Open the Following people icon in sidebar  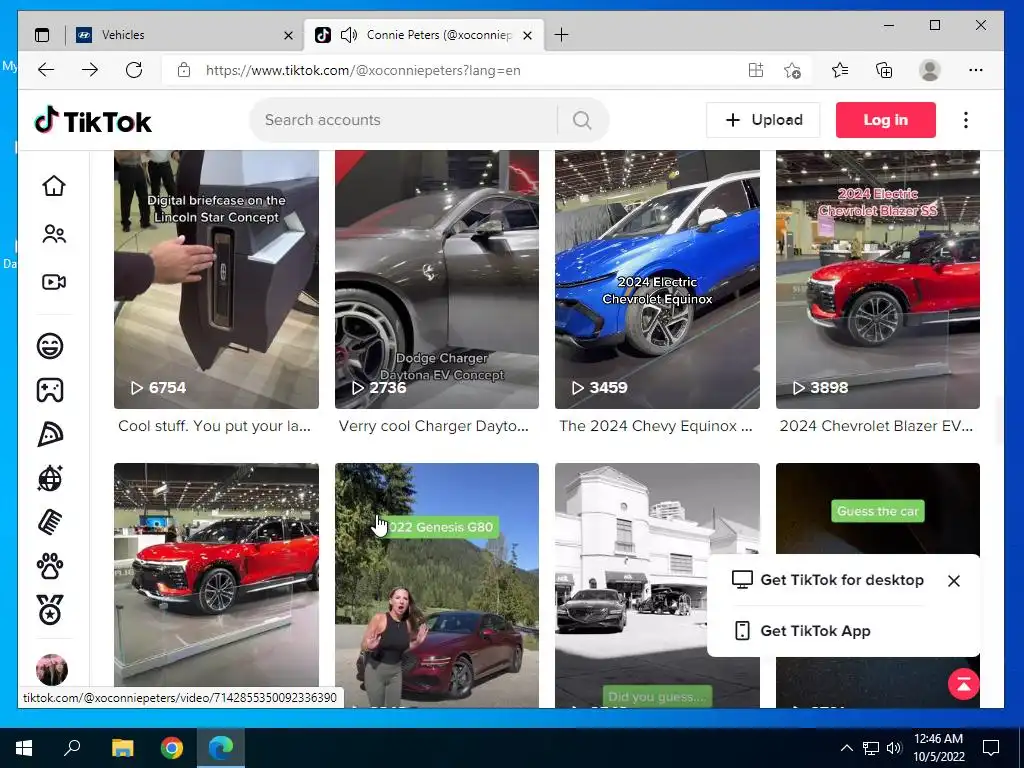coord(54,234)
